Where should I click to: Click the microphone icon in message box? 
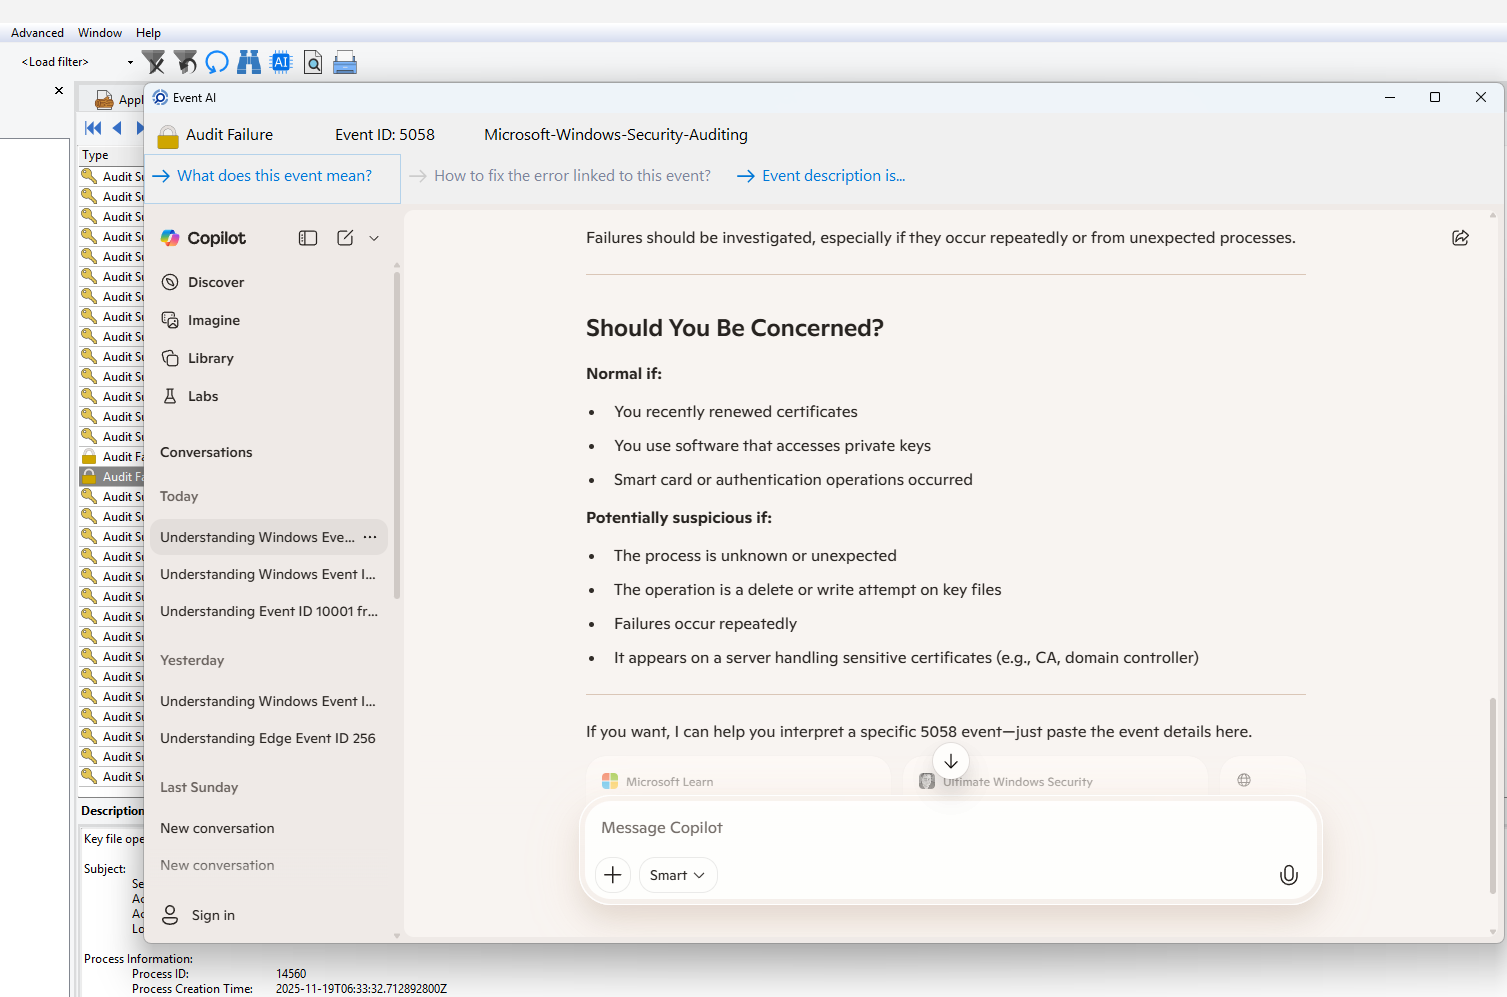click(x=1289, y=875)
